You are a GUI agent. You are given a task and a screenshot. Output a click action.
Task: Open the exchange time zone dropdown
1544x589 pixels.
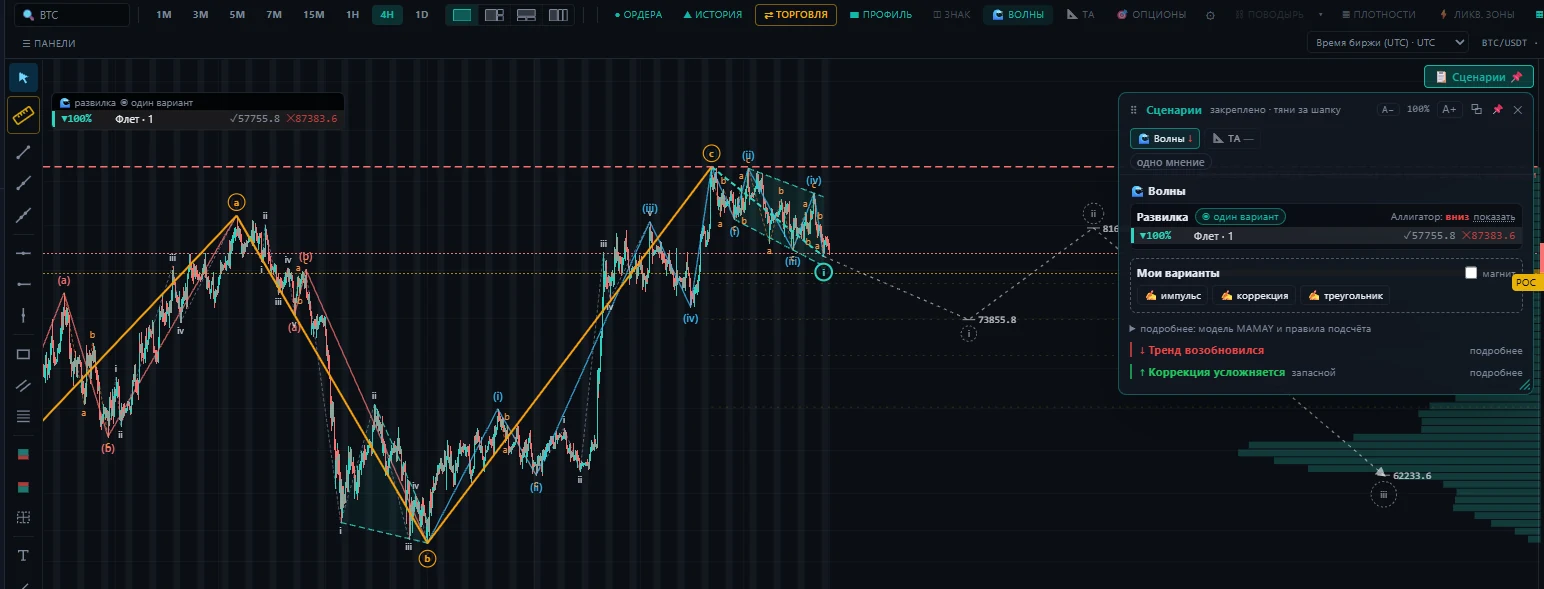pyautogui.click(x=1387, y=43)
